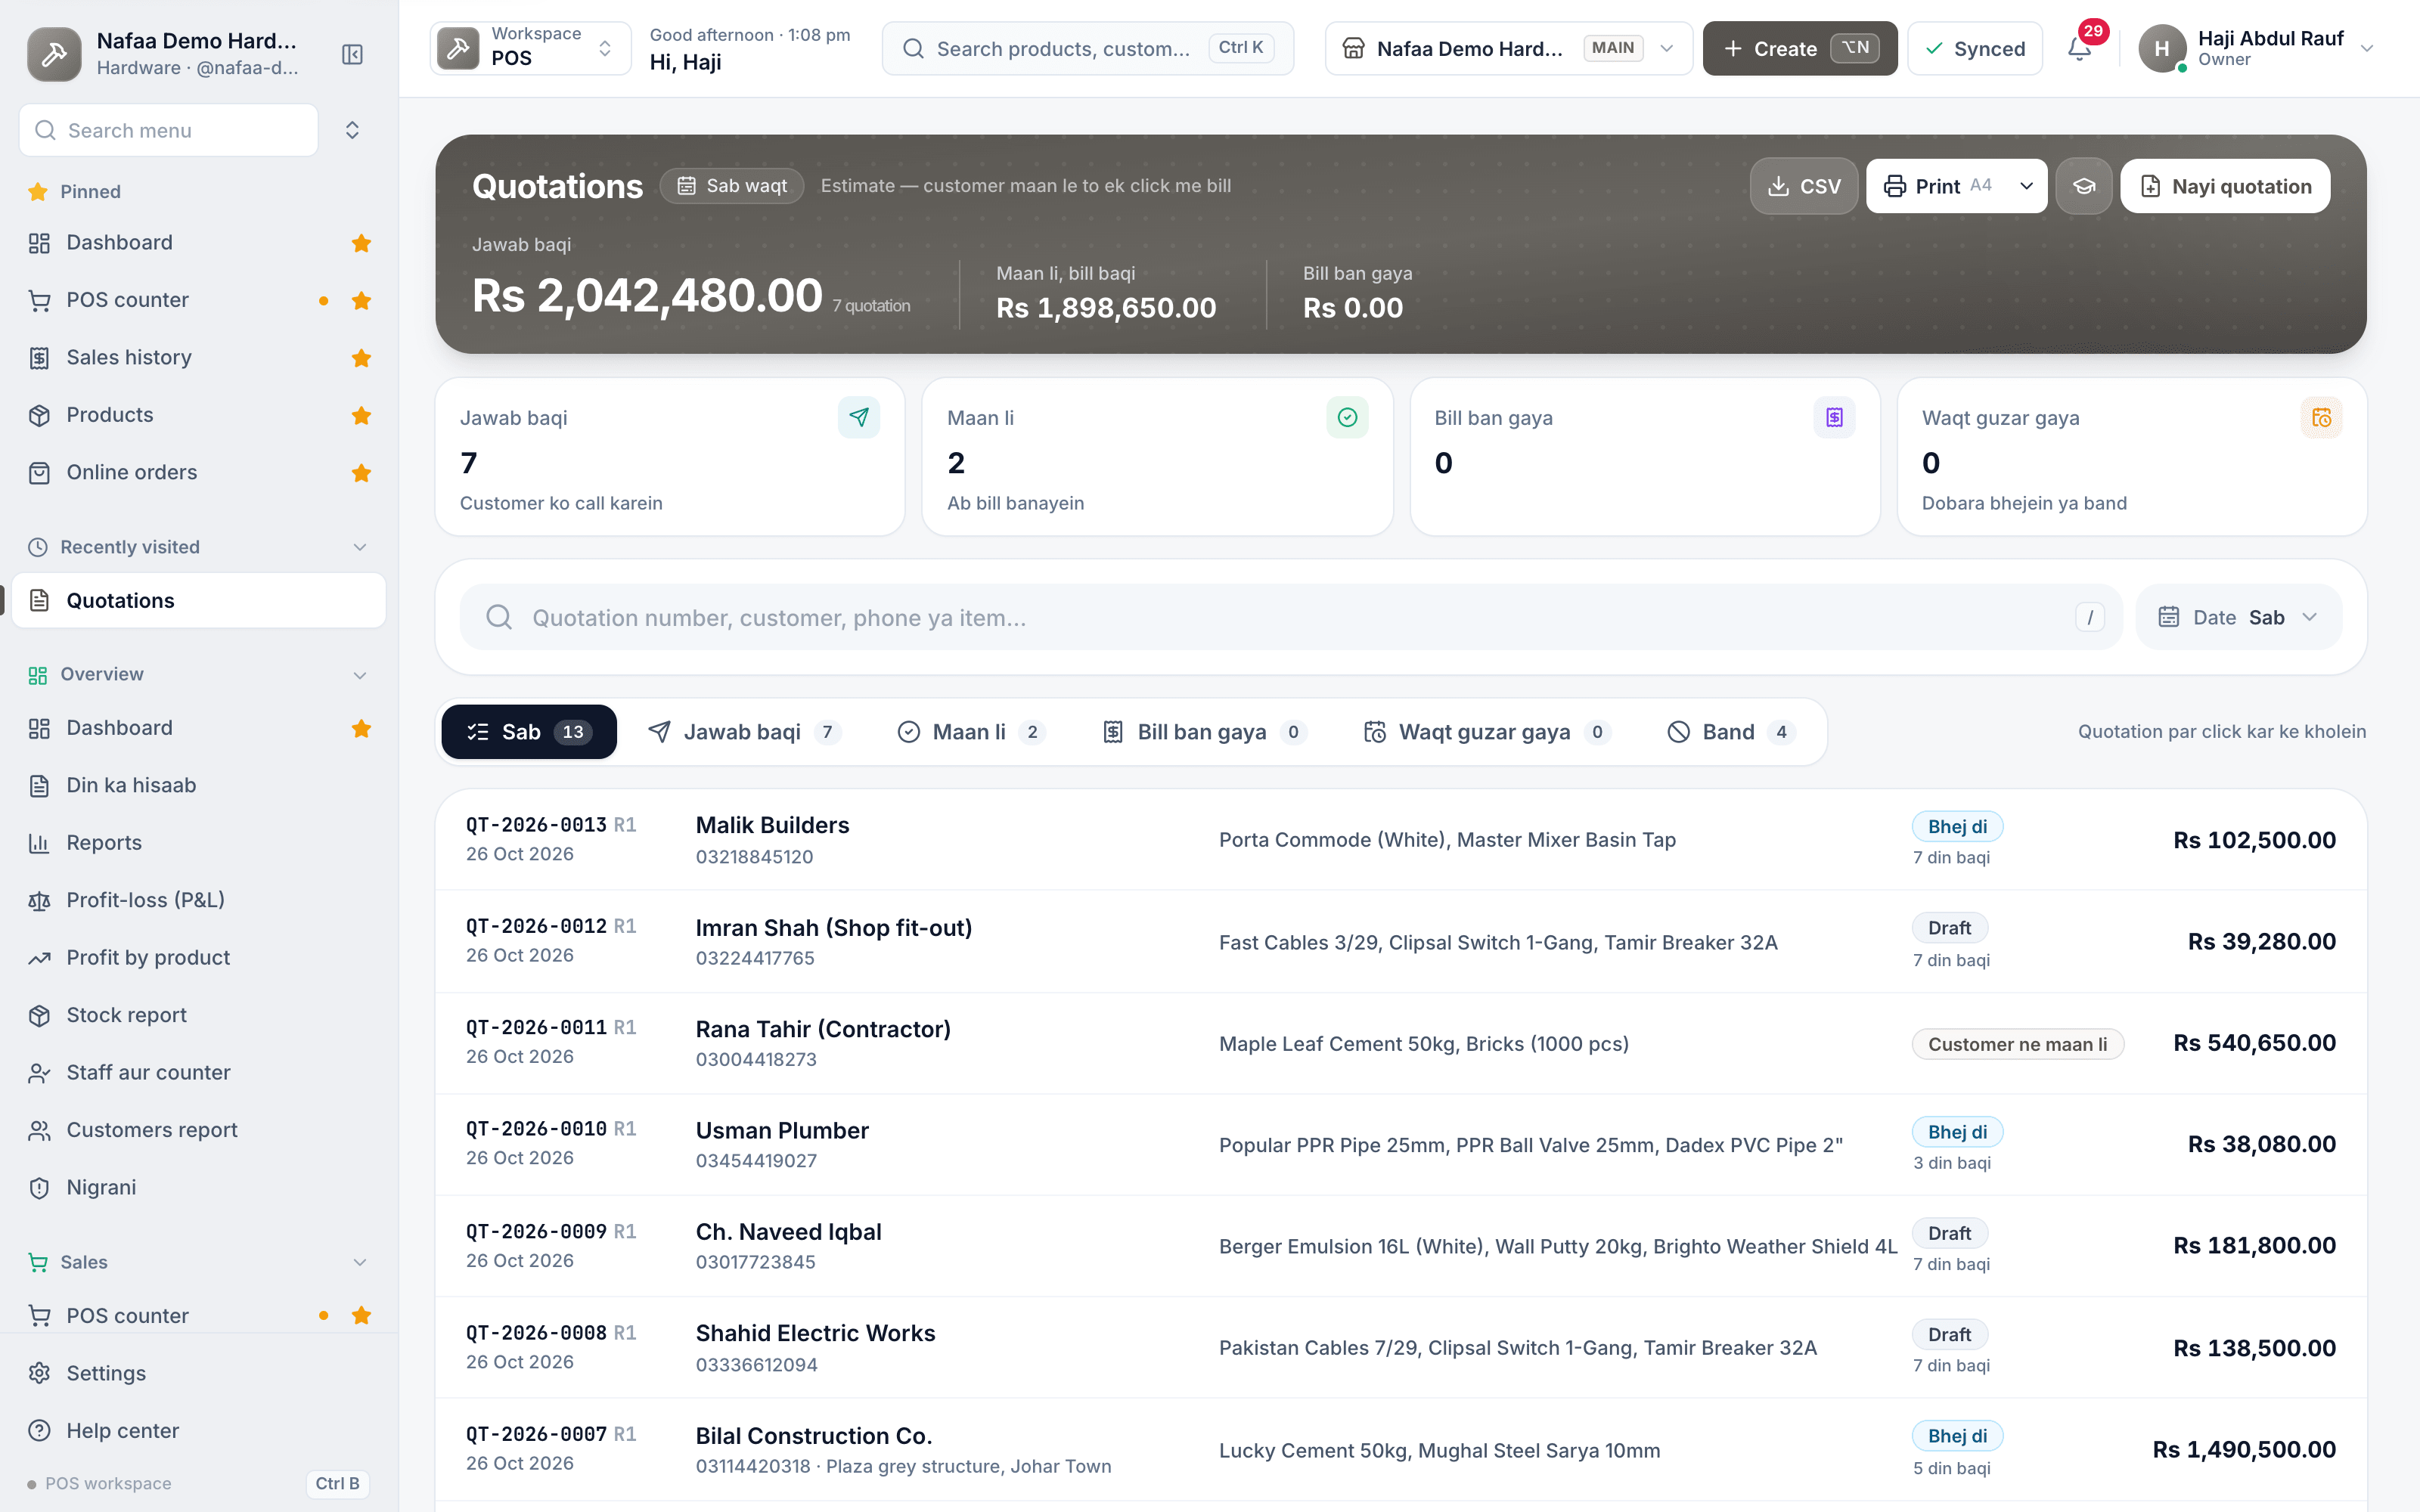Open the notifications bell
2420x1512 pixels.
[x=2080, y=49]
